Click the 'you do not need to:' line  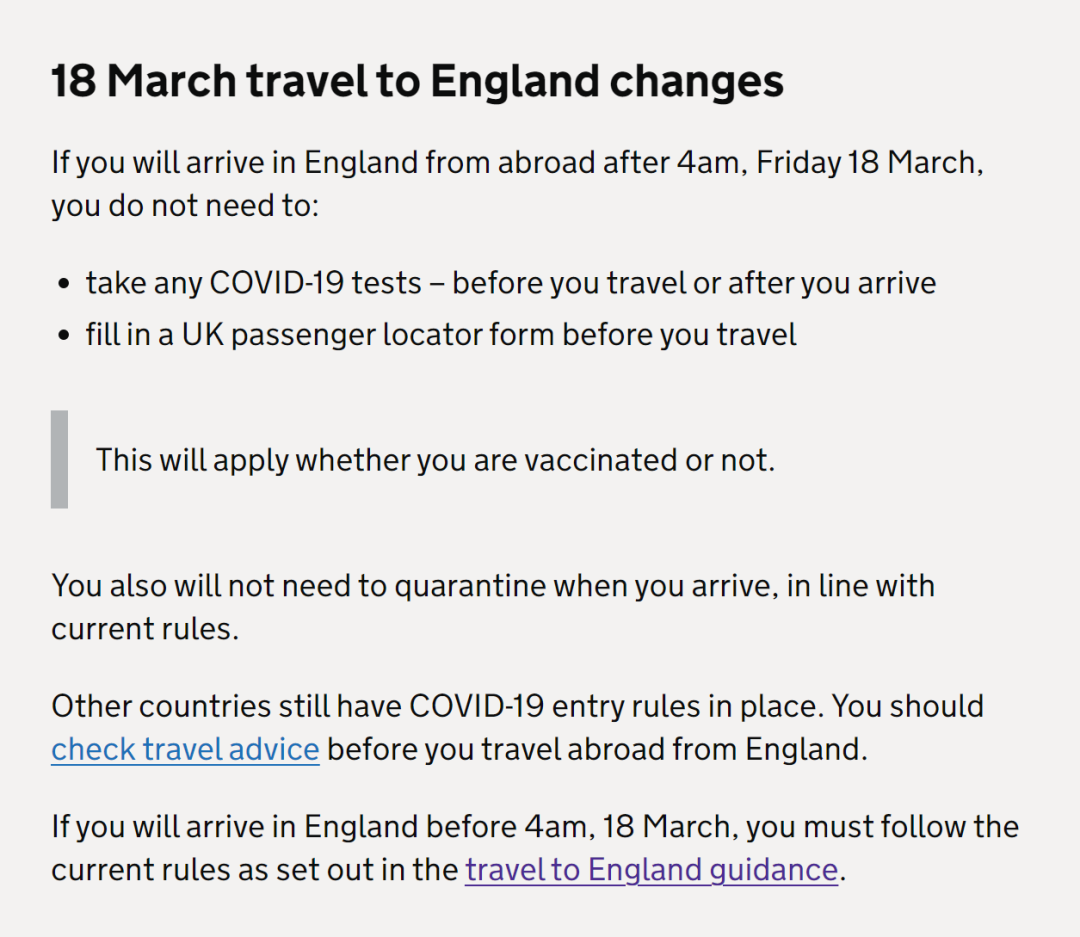click(x=185, y=205)
